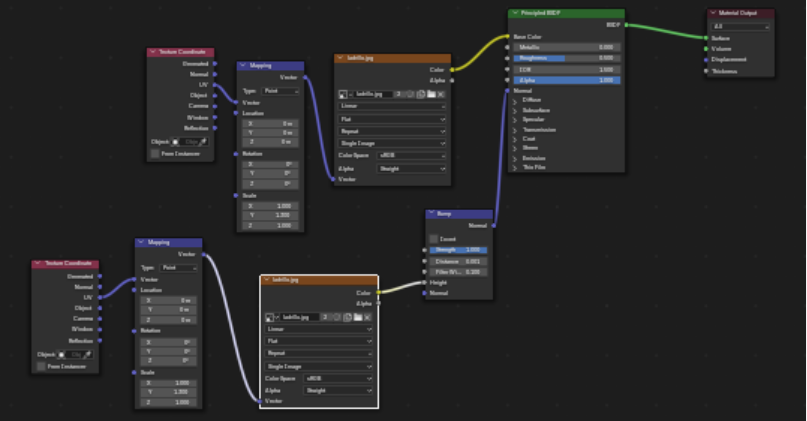This screenshot has height=421, width=807.
Task: Click the Scale Y field in lower Mapping node
Action: click(171, 391)
